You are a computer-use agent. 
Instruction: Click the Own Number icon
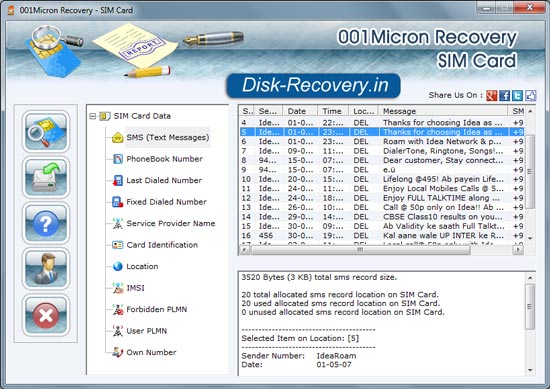[x=118, y=352]
